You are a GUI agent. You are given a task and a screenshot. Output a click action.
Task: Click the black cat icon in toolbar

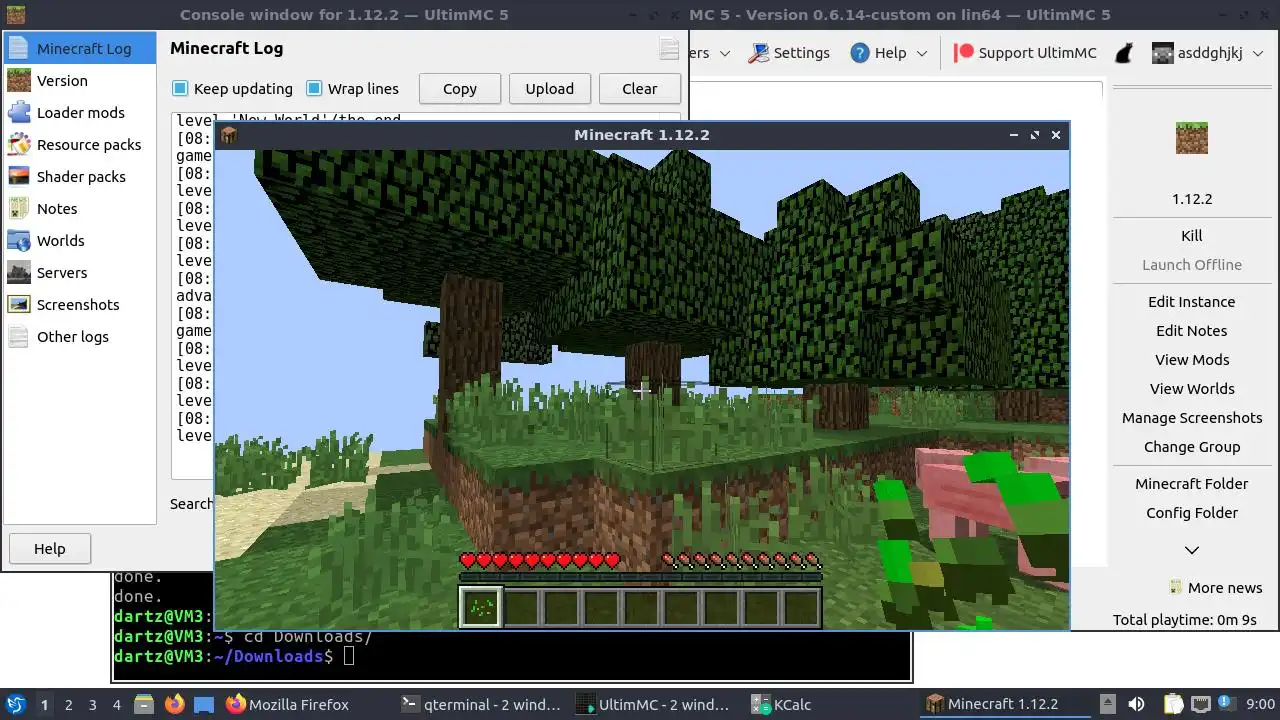click(x=1124, y=53)
